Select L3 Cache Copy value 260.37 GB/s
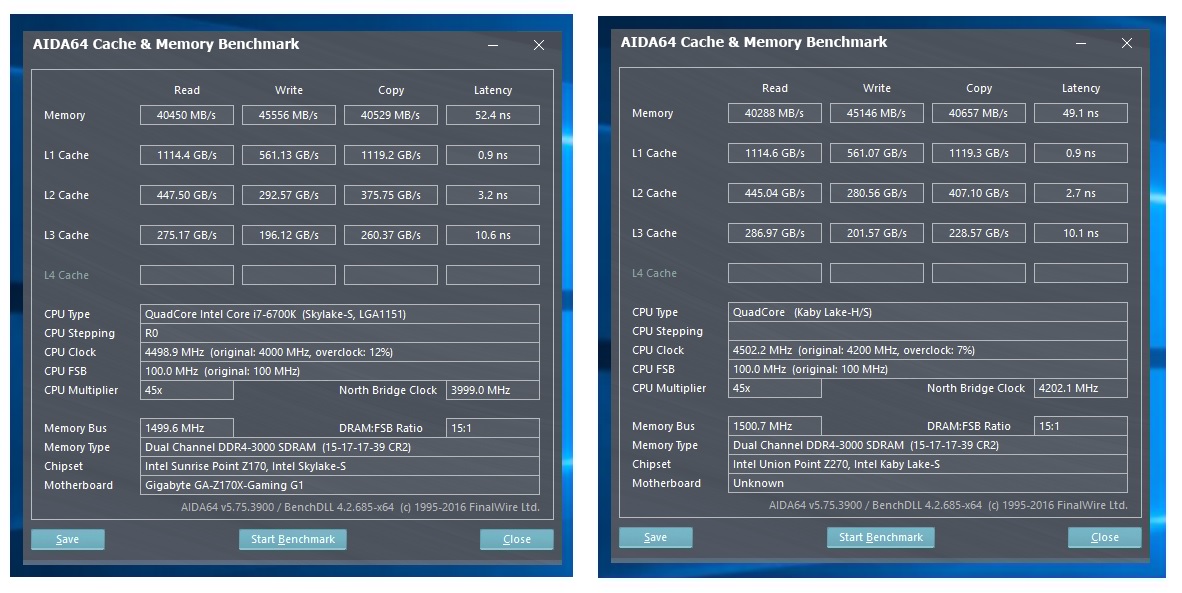1182x593 pixels. [390, 235]
